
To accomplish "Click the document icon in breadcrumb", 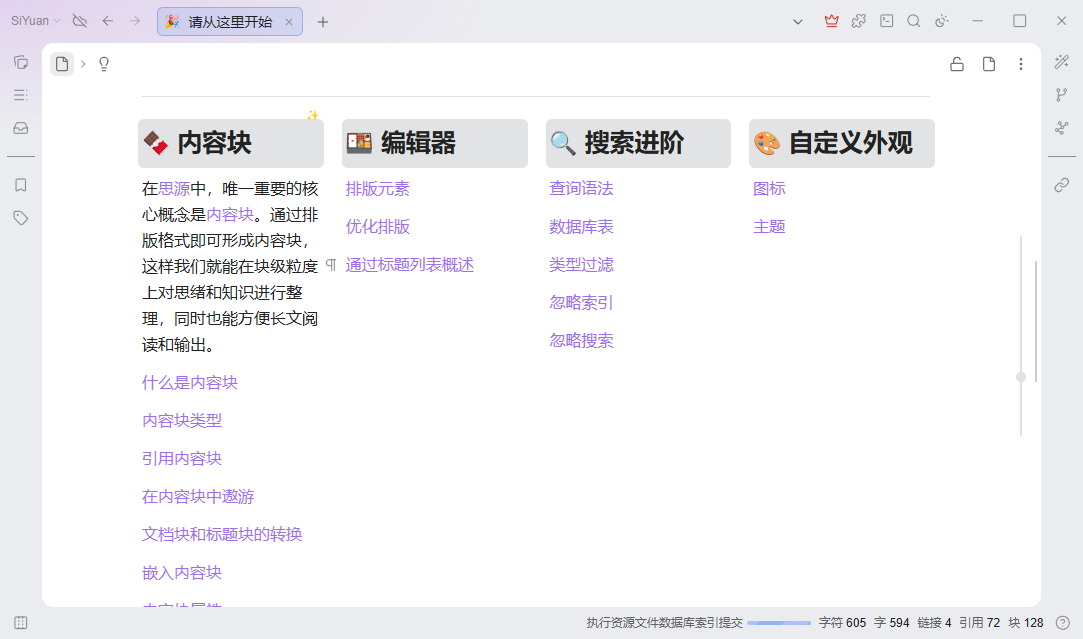I will click(x=62, y=64).
